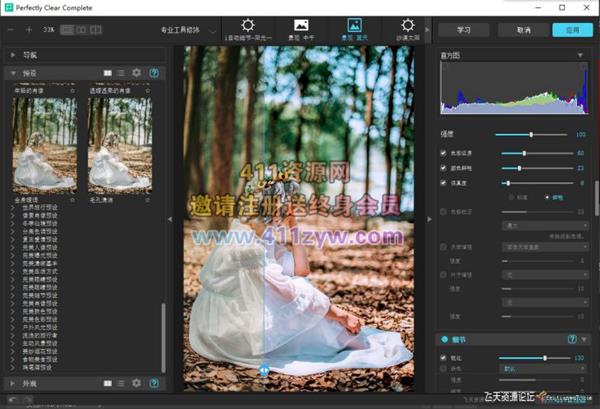Viewport: 600px width, 409px height.
Task: Toggle the third checkbox below 强度 slider
Action: (x=444, y=183)
